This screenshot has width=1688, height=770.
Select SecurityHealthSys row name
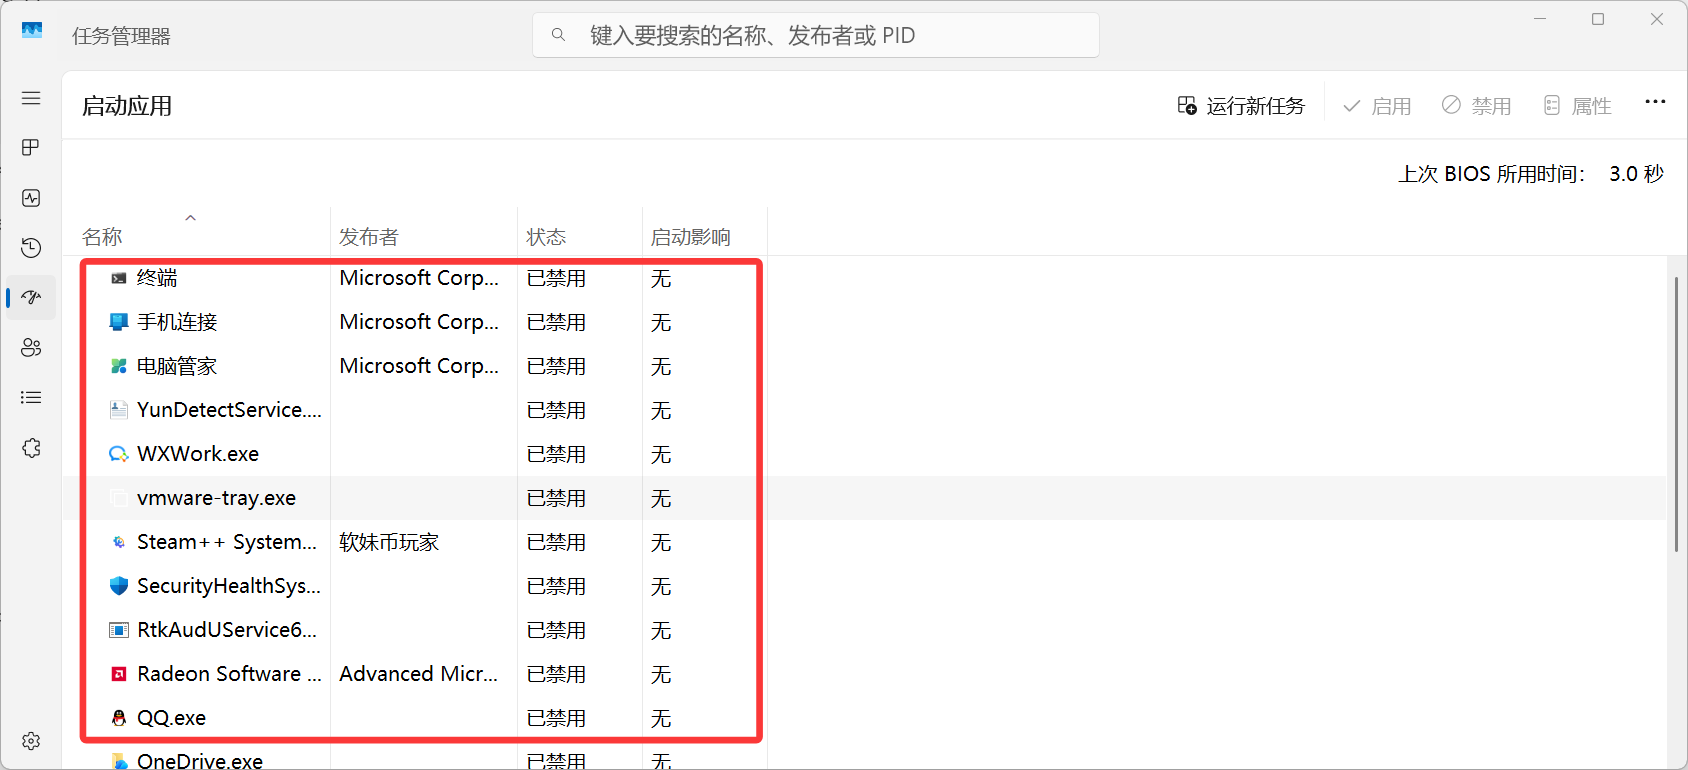pyautogui.click(x=229, y=586)
